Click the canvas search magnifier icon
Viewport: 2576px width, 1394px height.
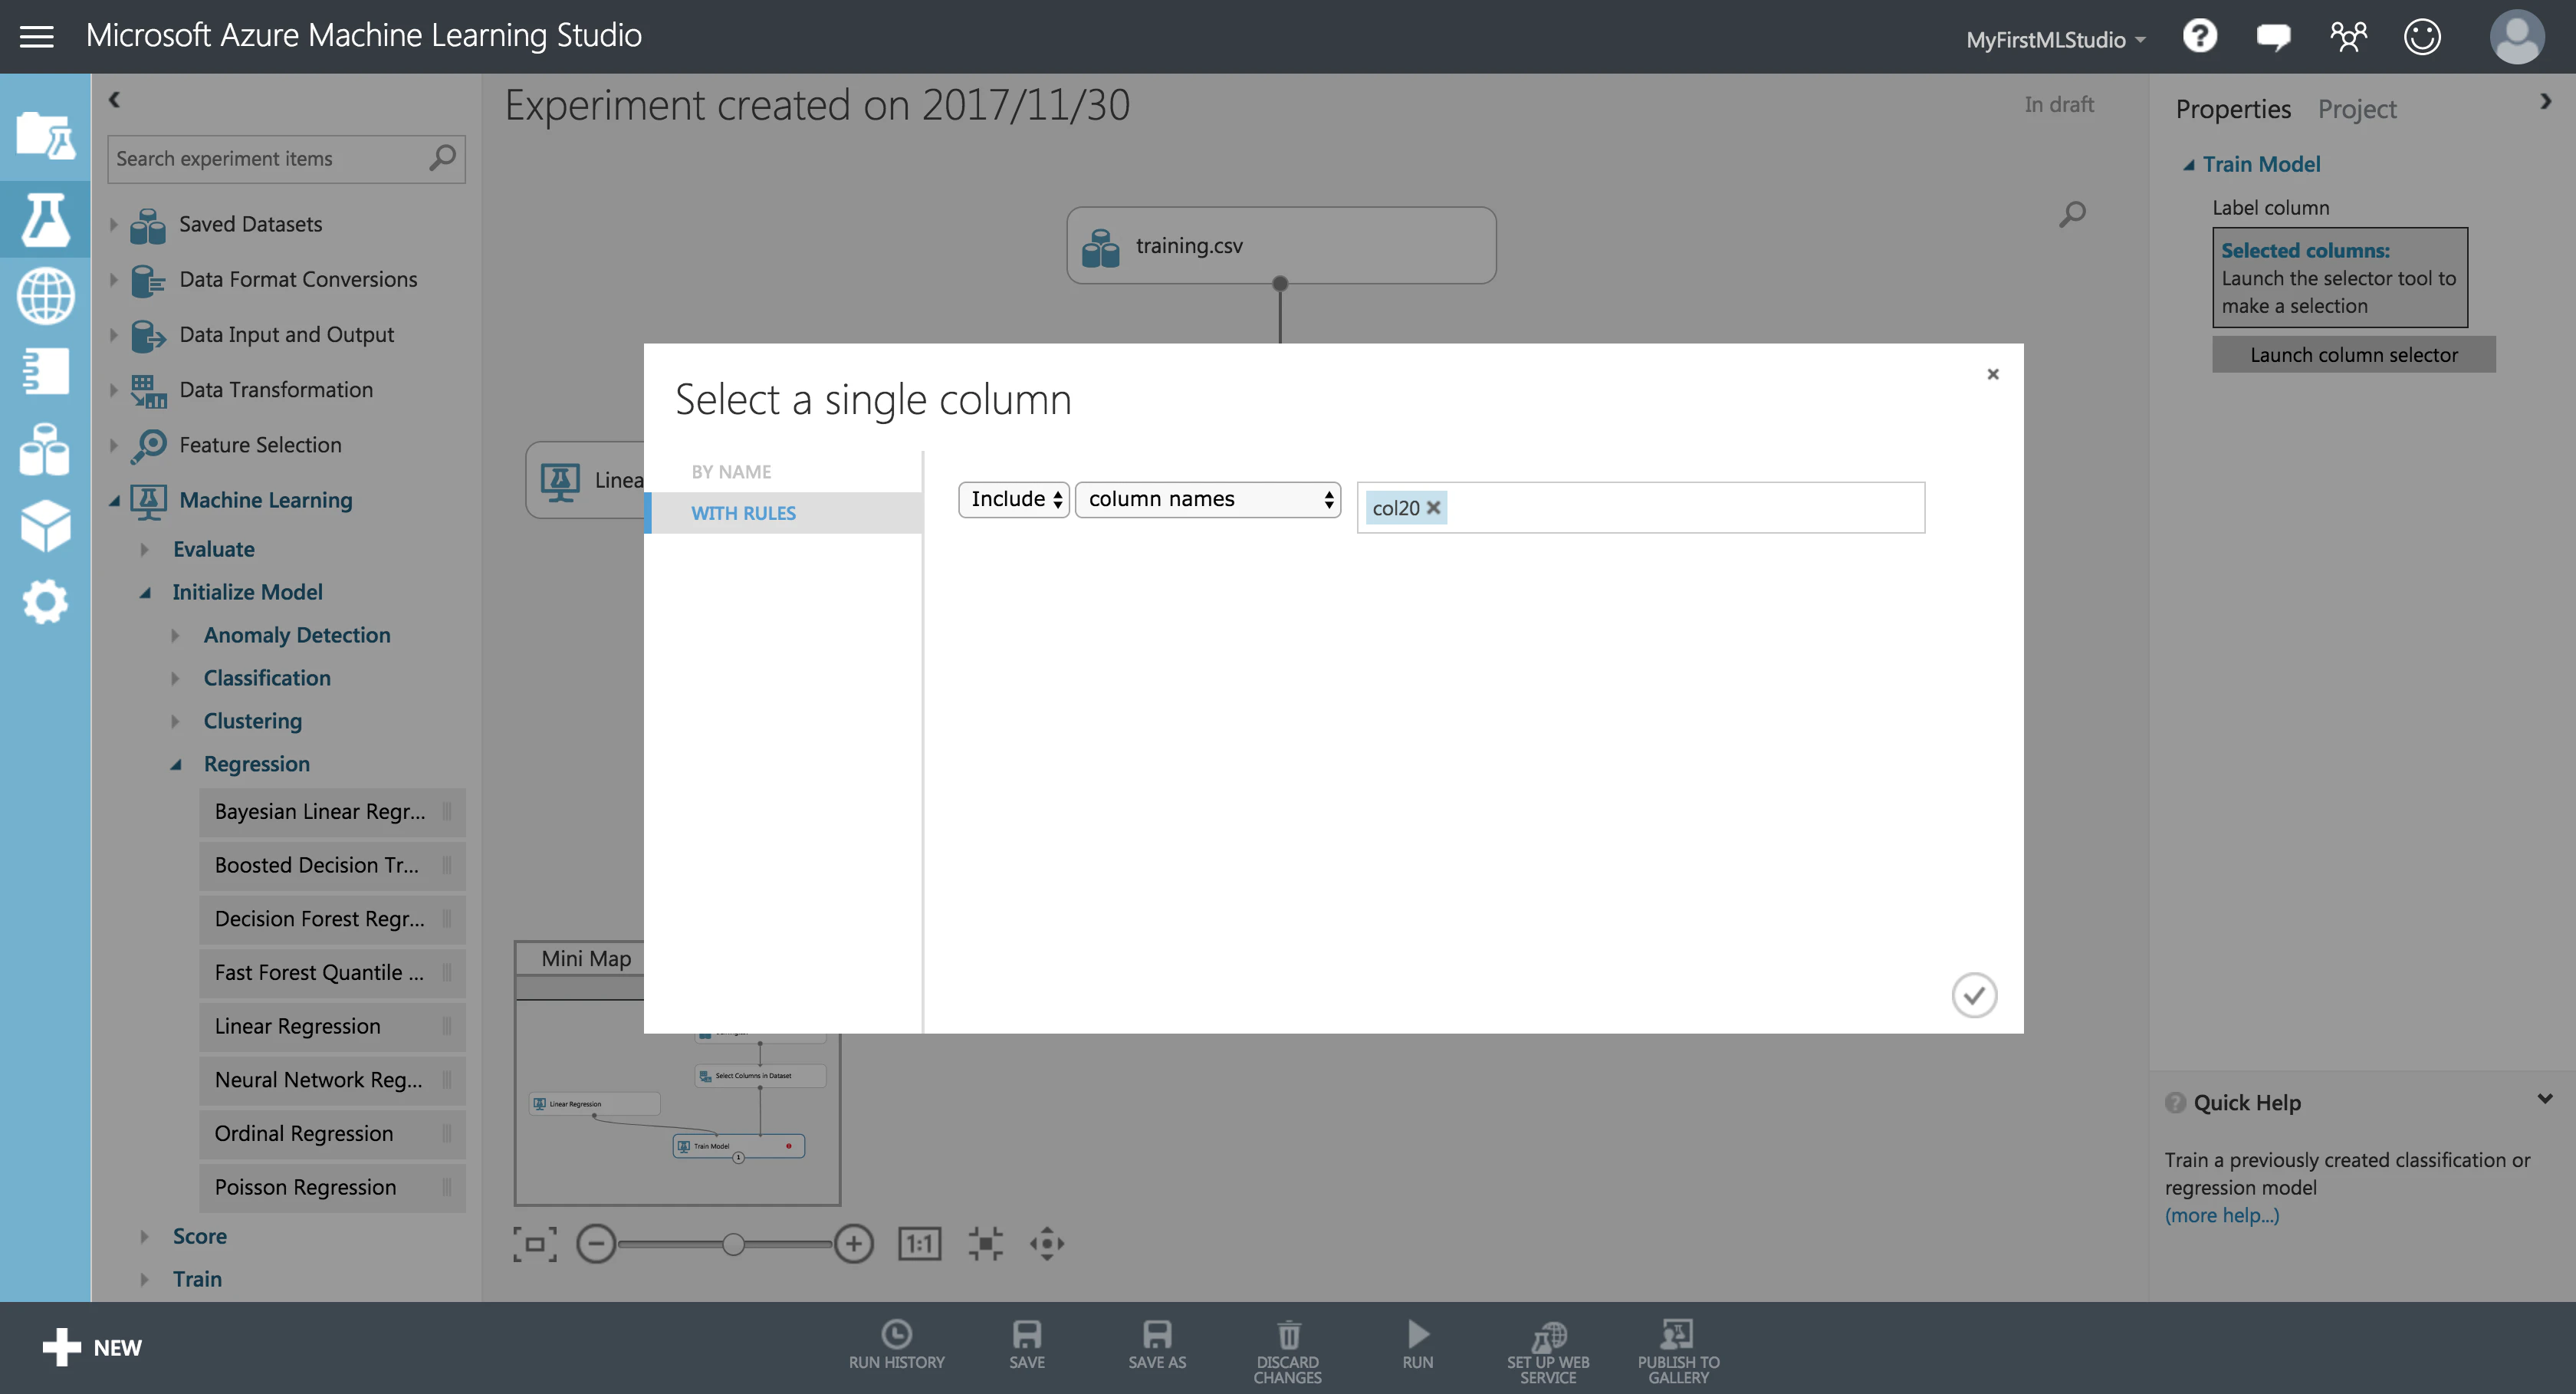tap(2072, 213)
